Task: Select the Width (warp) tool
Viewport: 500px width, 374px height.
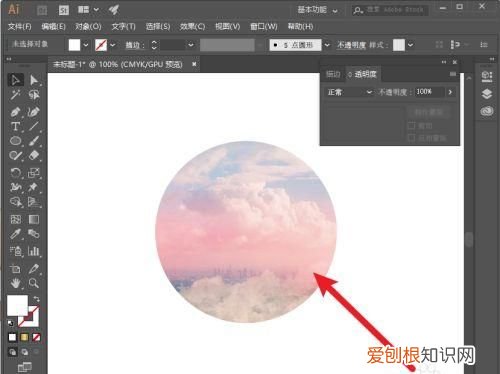Action: [x=15, y=187]
